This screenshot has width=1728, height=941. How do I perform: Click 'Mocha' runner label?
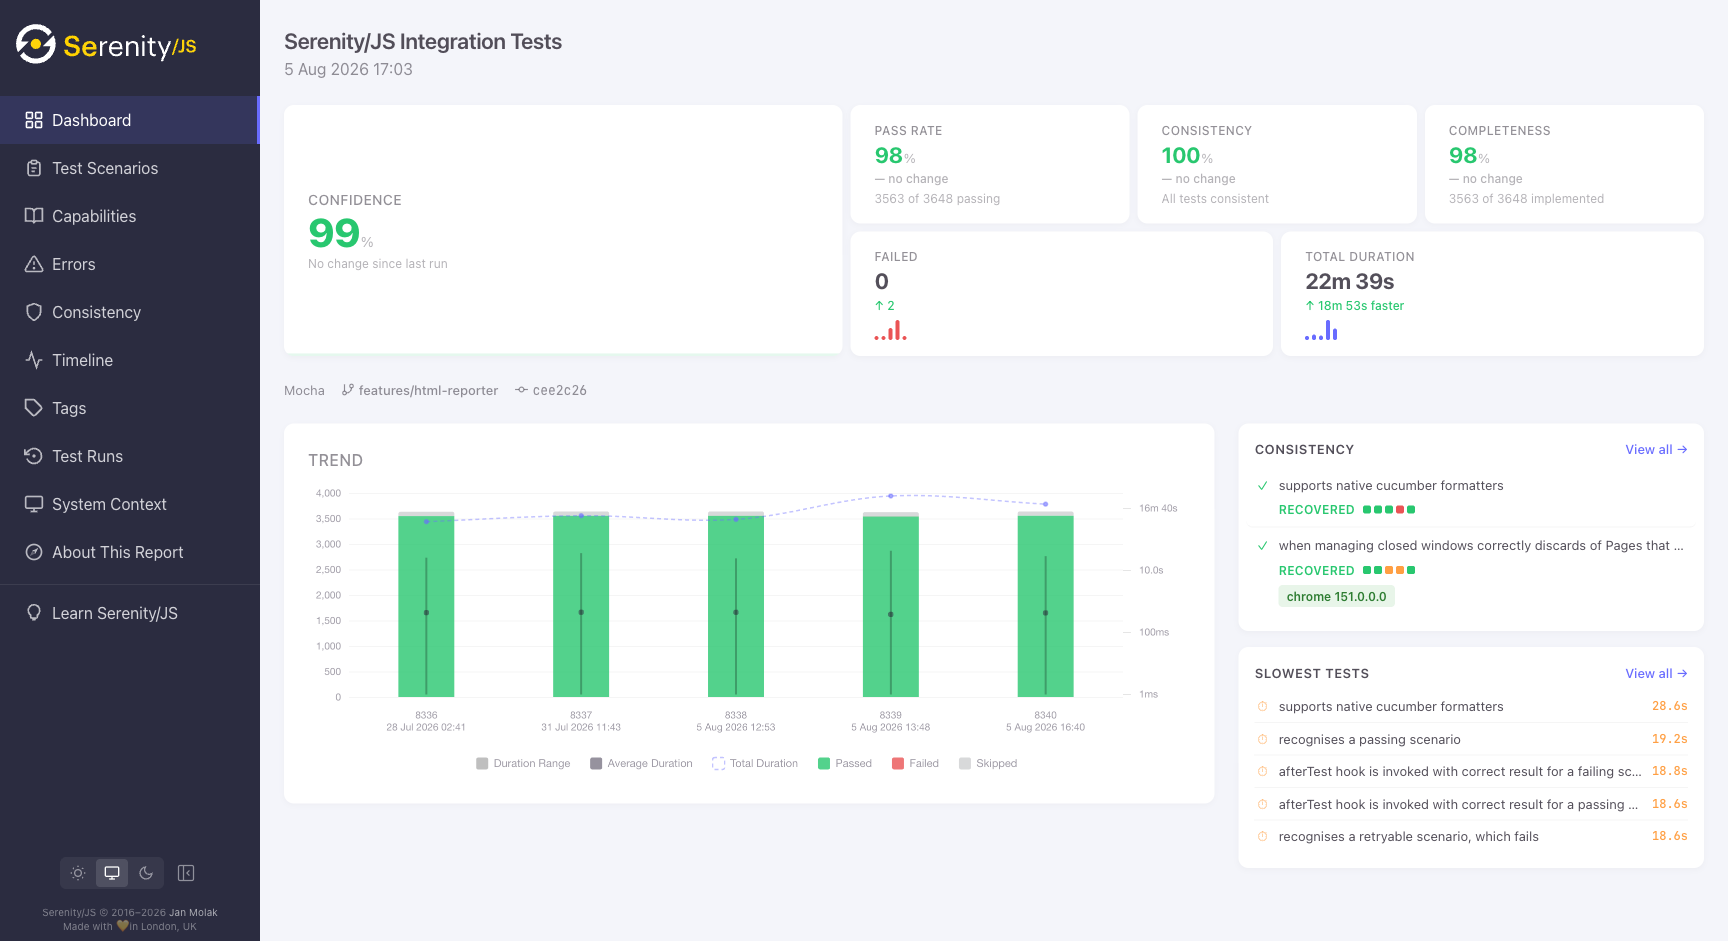(304, 391)
